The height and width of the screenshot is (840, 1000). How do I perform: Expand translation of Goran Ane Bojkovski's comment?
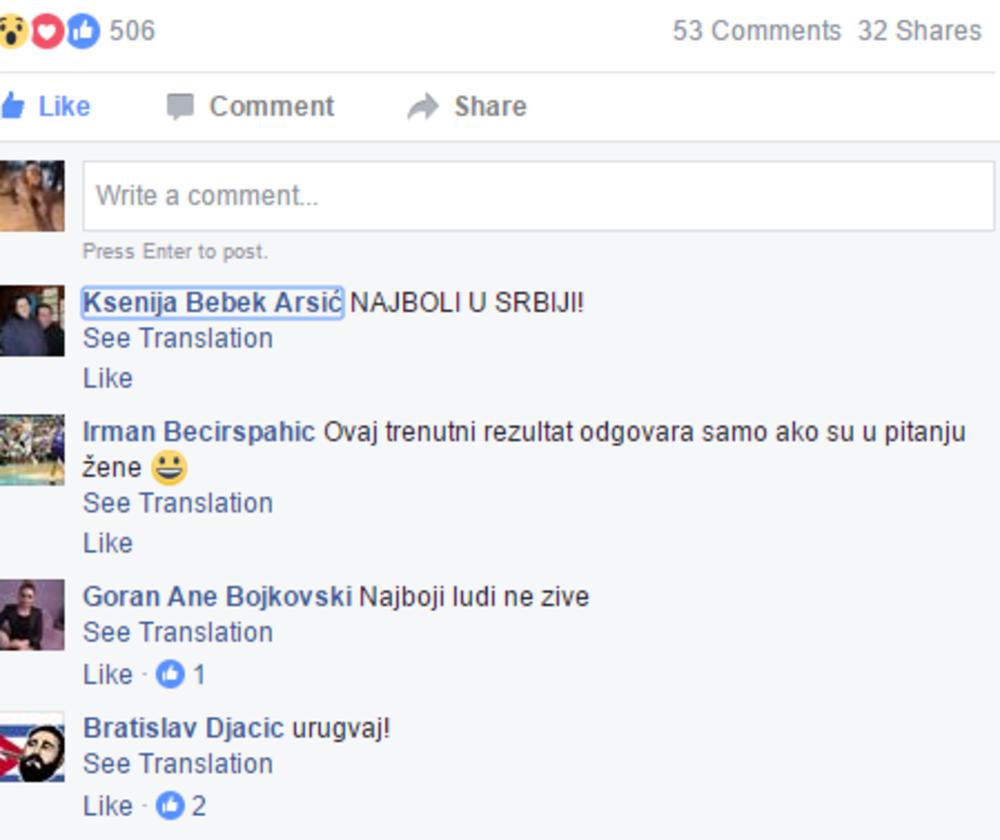coord(178,633)
